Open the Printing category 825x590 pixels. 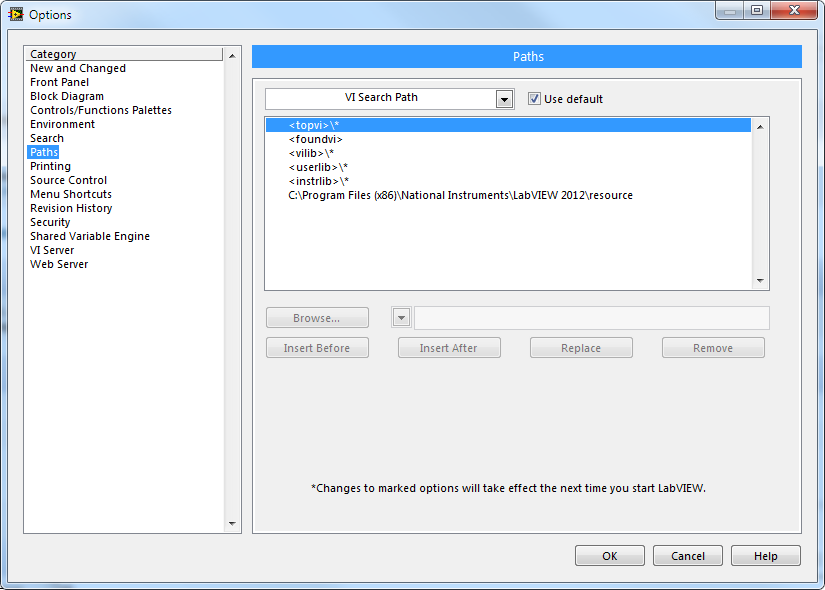tap(51, 166)
